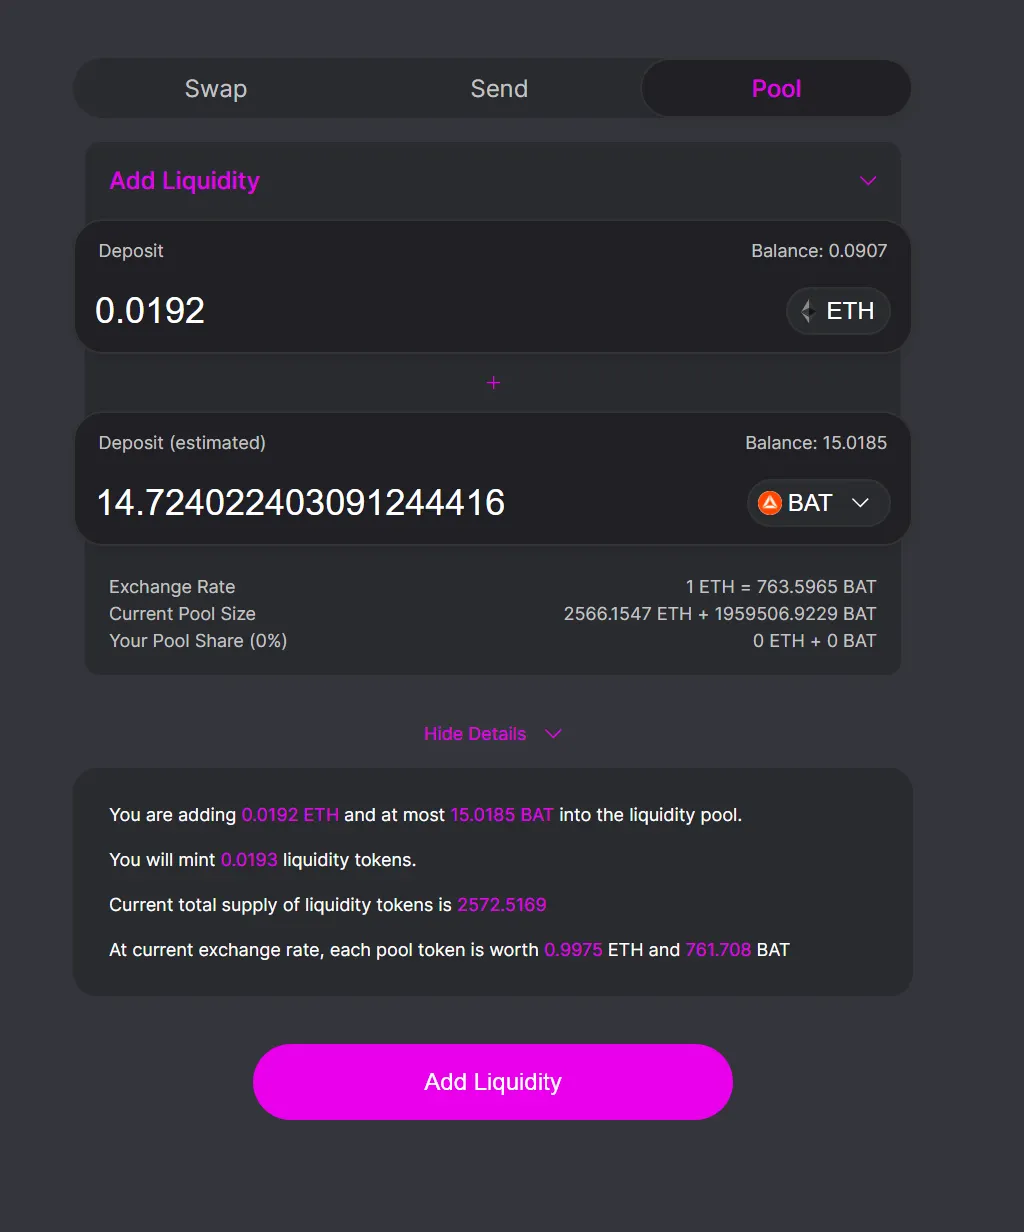
Task: Click the Current Pool Size value
Action: tap(720, 614)
